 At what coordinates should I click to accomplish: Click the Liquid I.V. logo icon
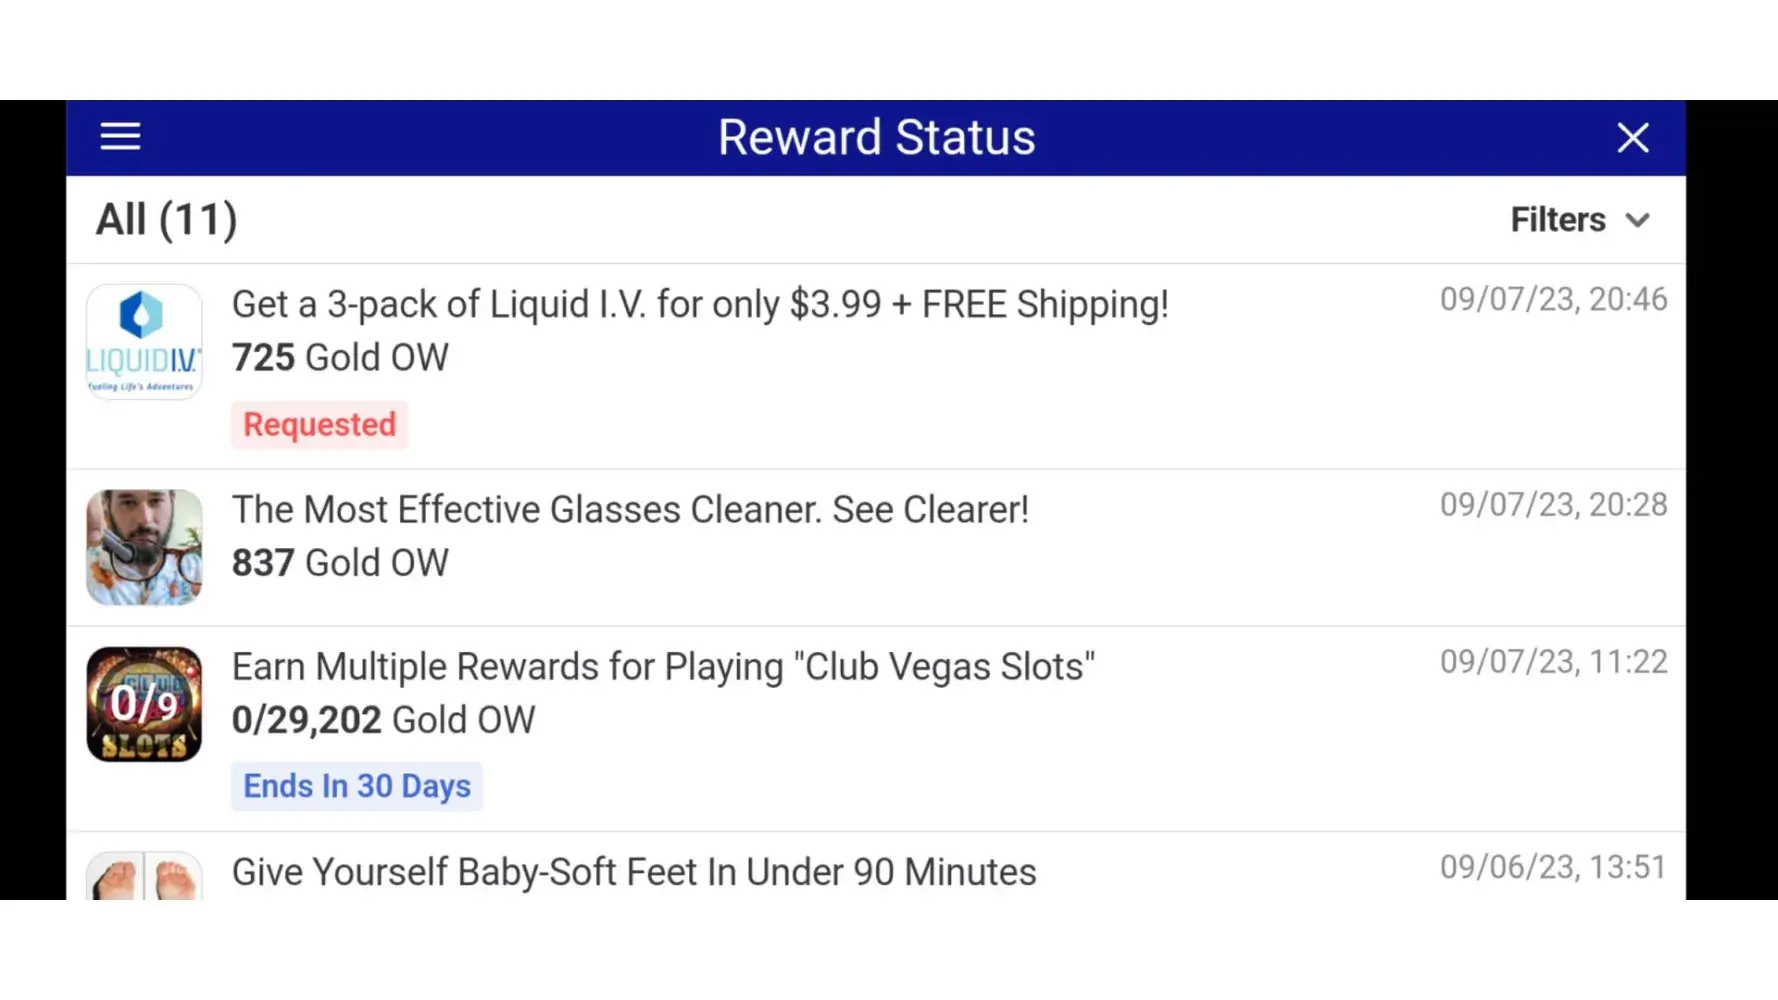click(x=144, y=342)
